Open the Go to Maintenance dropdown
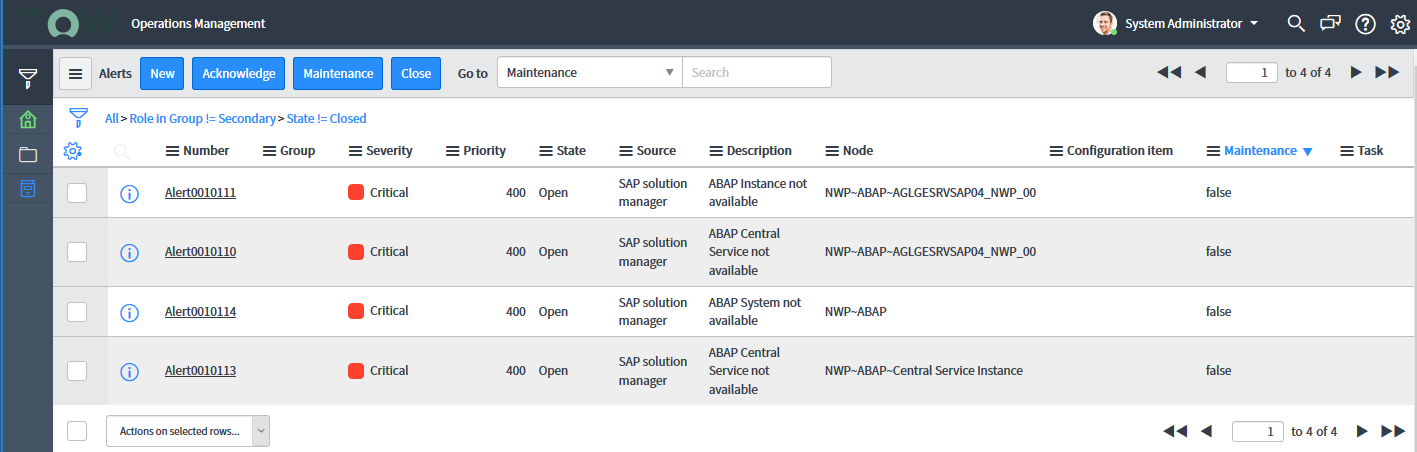The width and height of the screenshot is (1417, 452). tap(589, 73)
